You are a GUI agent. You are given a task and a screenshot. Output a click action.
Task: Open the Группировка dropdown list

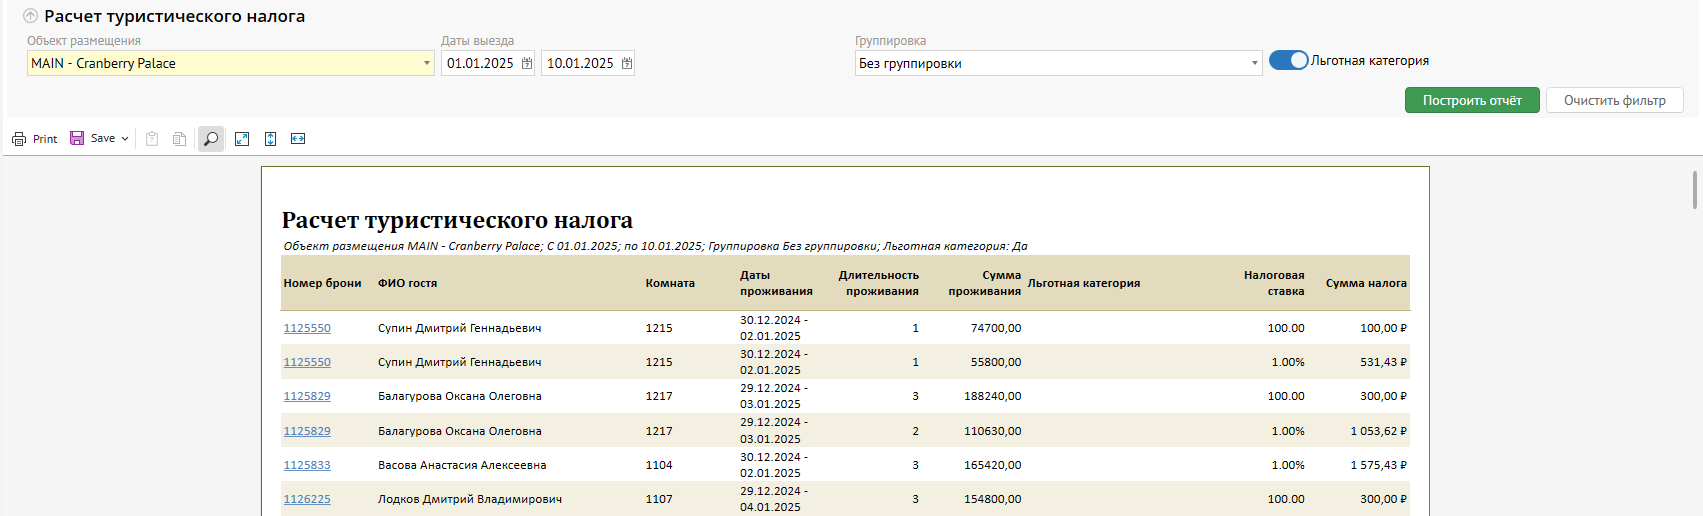click(1255, 63)
